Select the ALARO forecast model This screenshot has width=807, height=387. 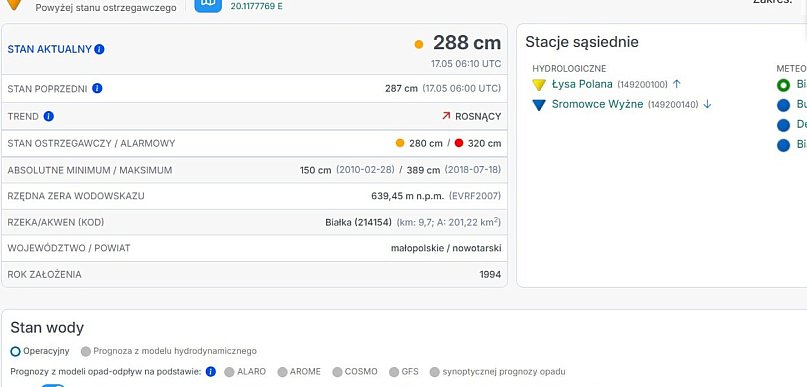tap(229, 372)
